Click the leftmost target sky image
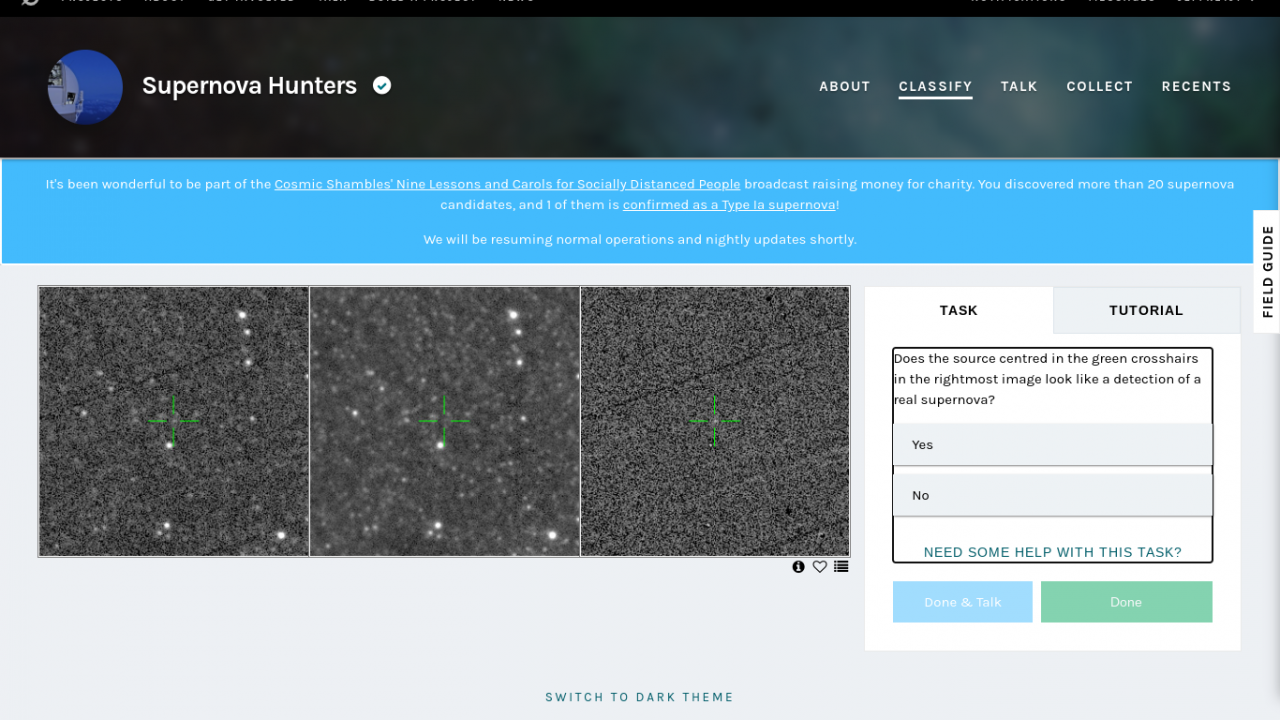 click(x=174, y=421)
